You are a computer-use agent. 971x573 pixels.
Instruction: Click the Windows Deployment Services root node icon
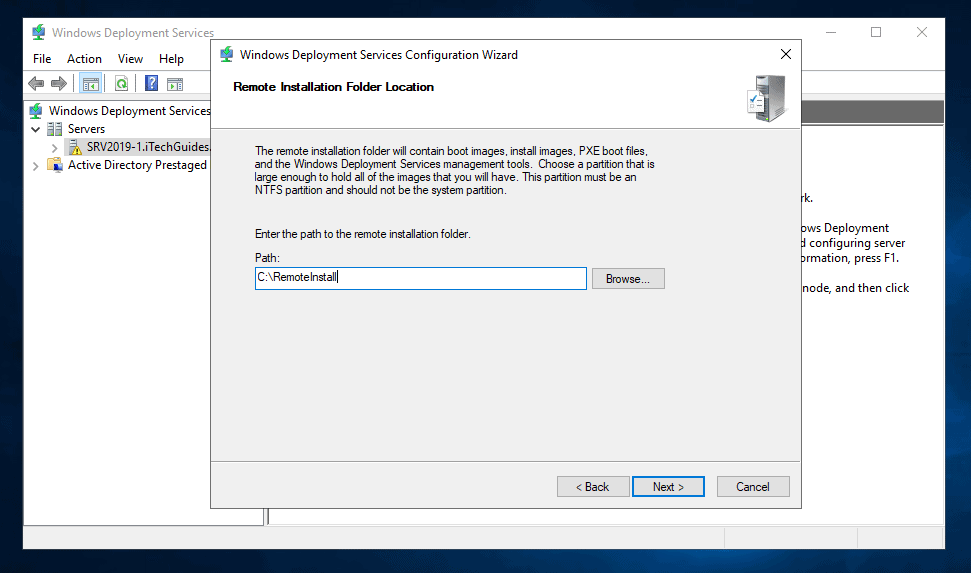pos(37,111)
